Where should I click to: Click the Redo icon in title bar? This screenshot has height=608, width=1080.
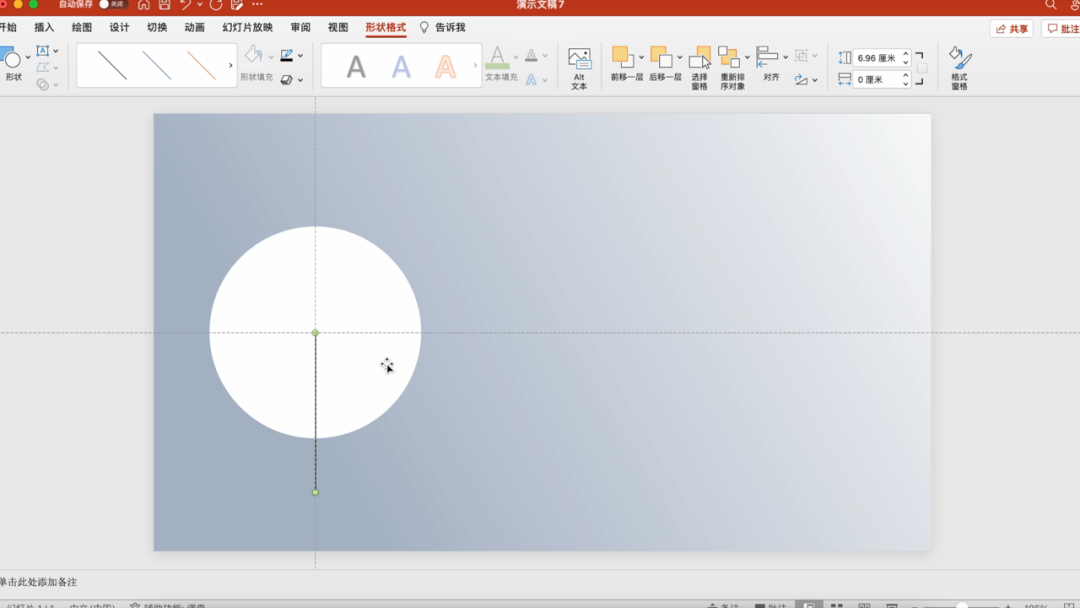[216, 5]
